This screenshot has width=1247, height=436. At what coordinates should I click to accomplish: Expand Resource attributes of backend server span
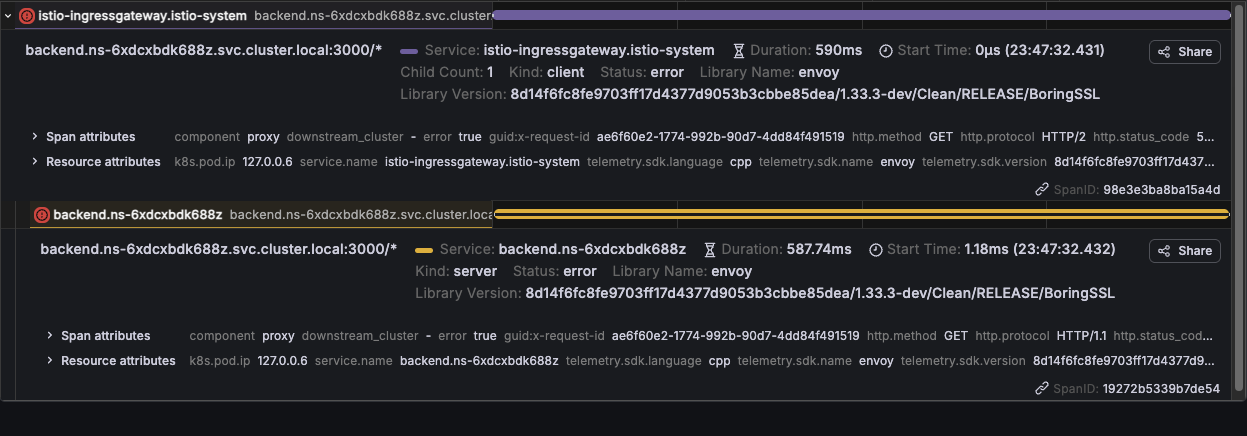(50, 361)
